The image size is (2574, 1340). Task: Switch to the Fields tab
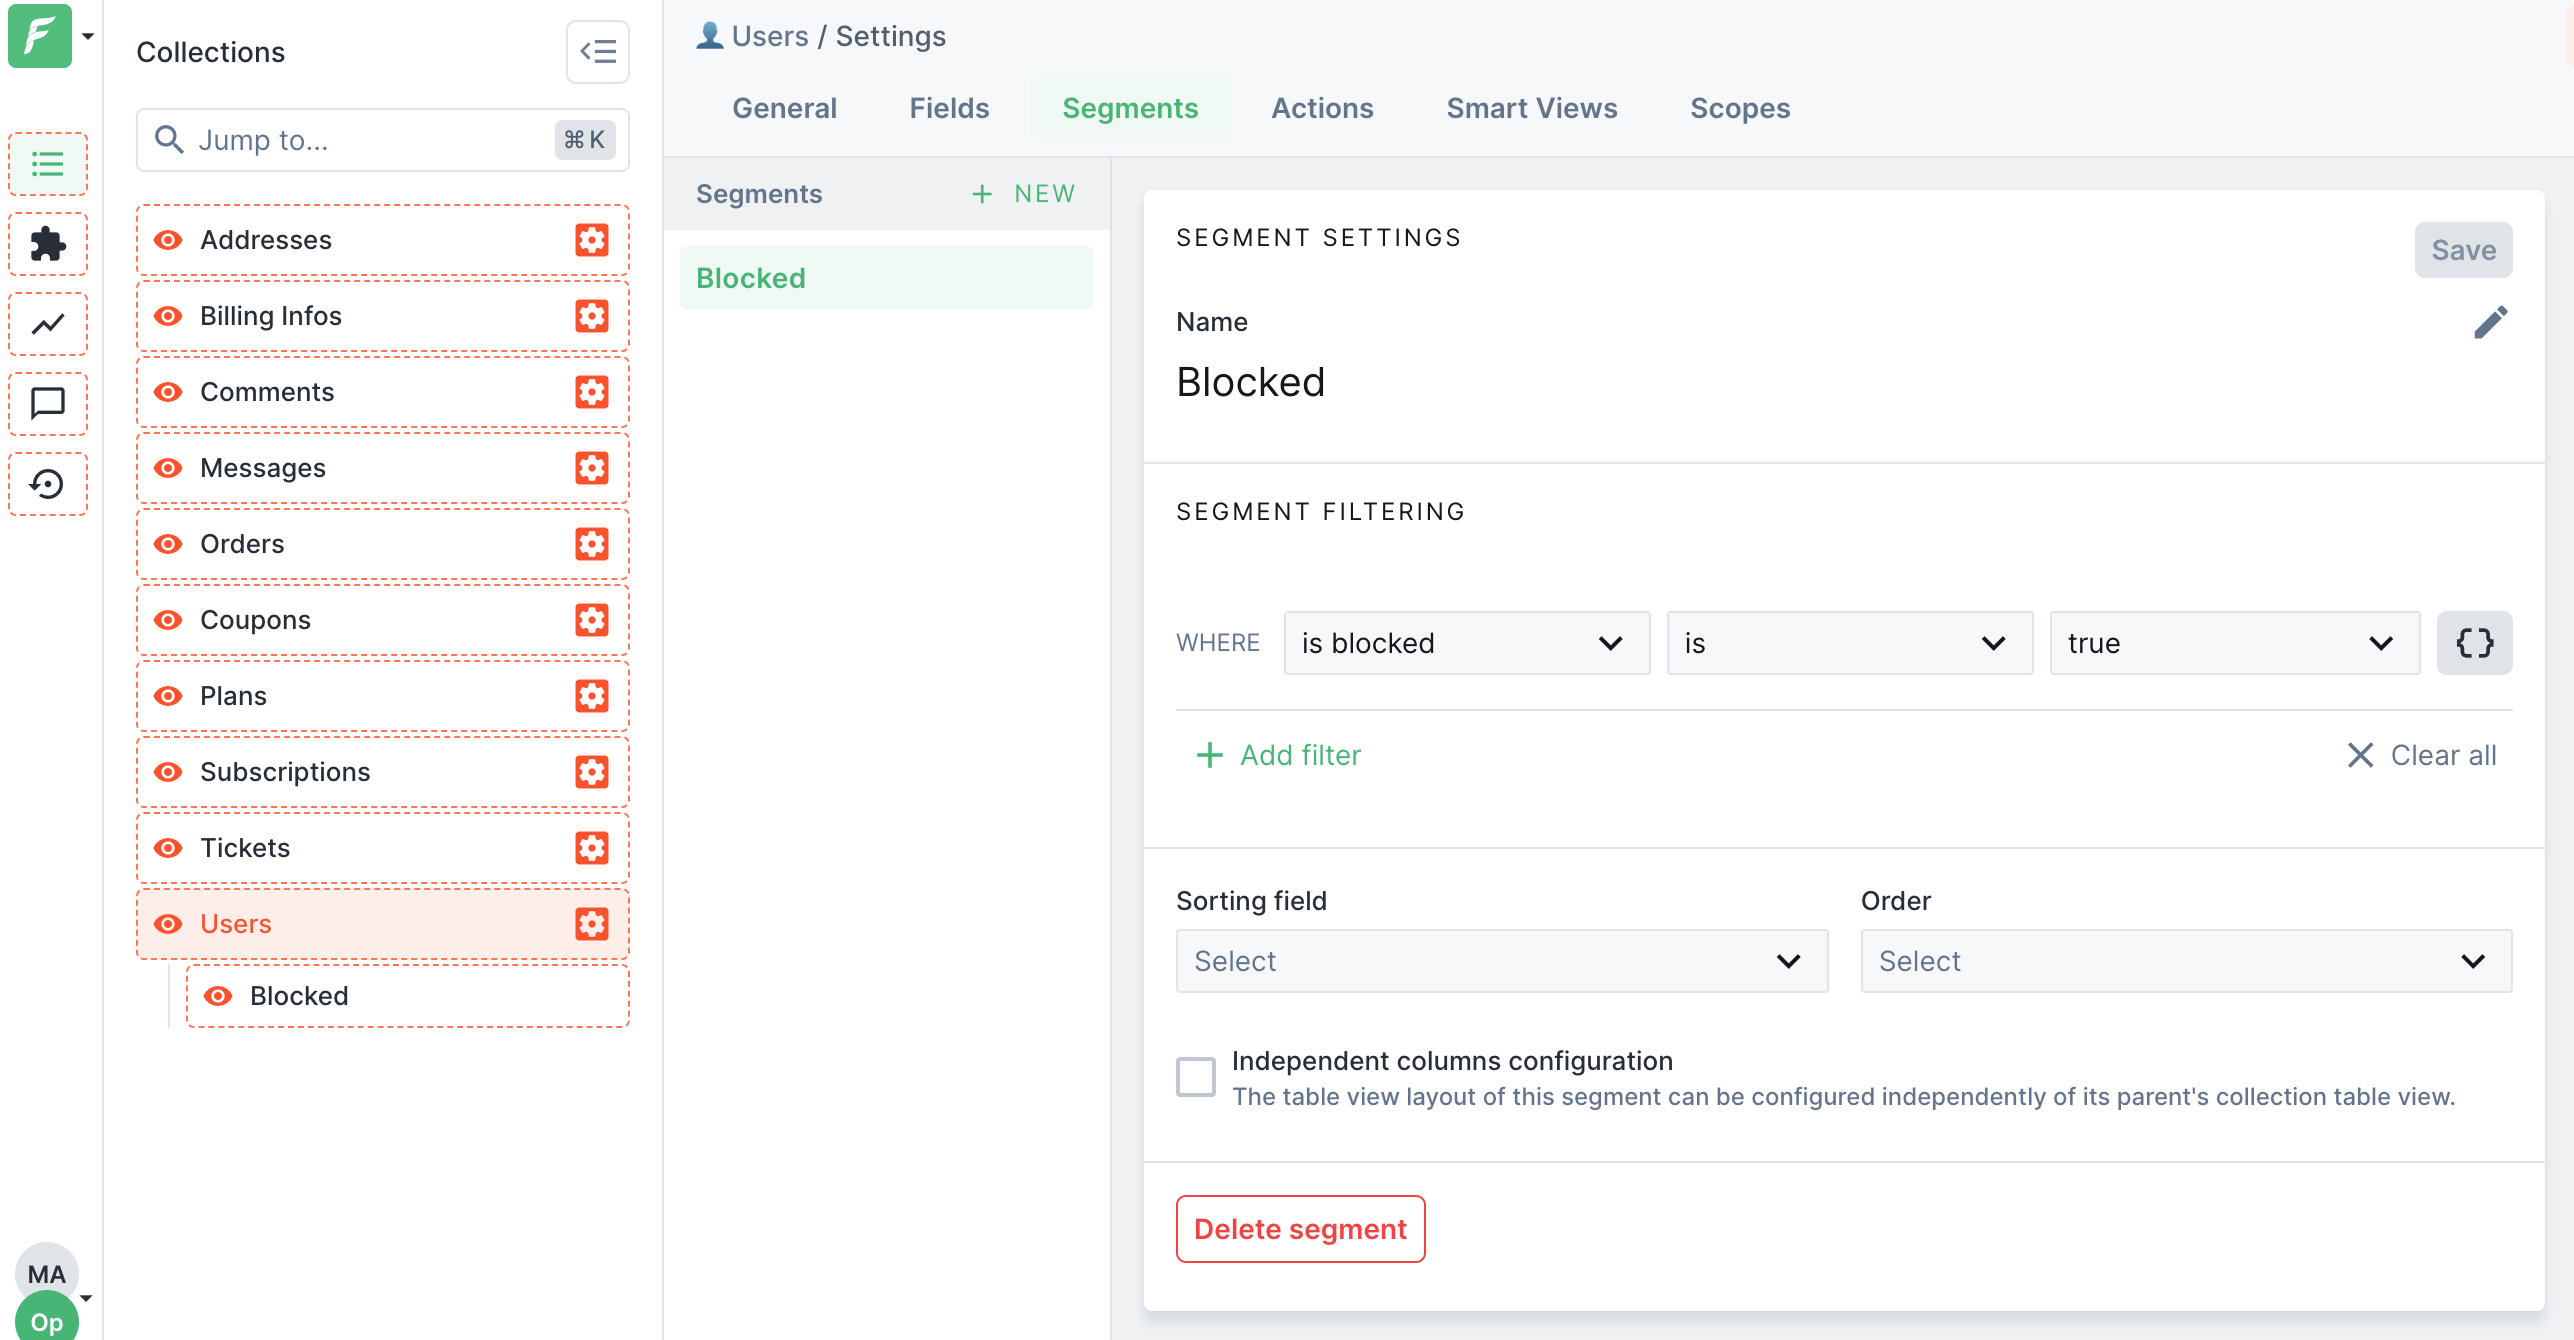coord(948,108)
